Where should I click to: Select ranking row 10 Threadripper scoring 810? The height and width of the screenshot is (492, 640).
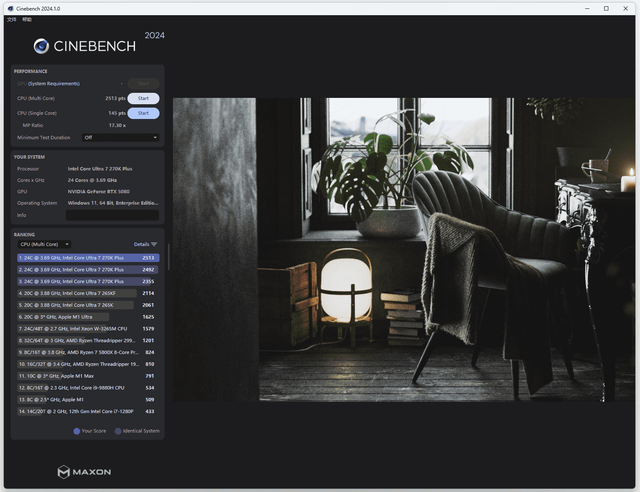click(x=88, y=364)
